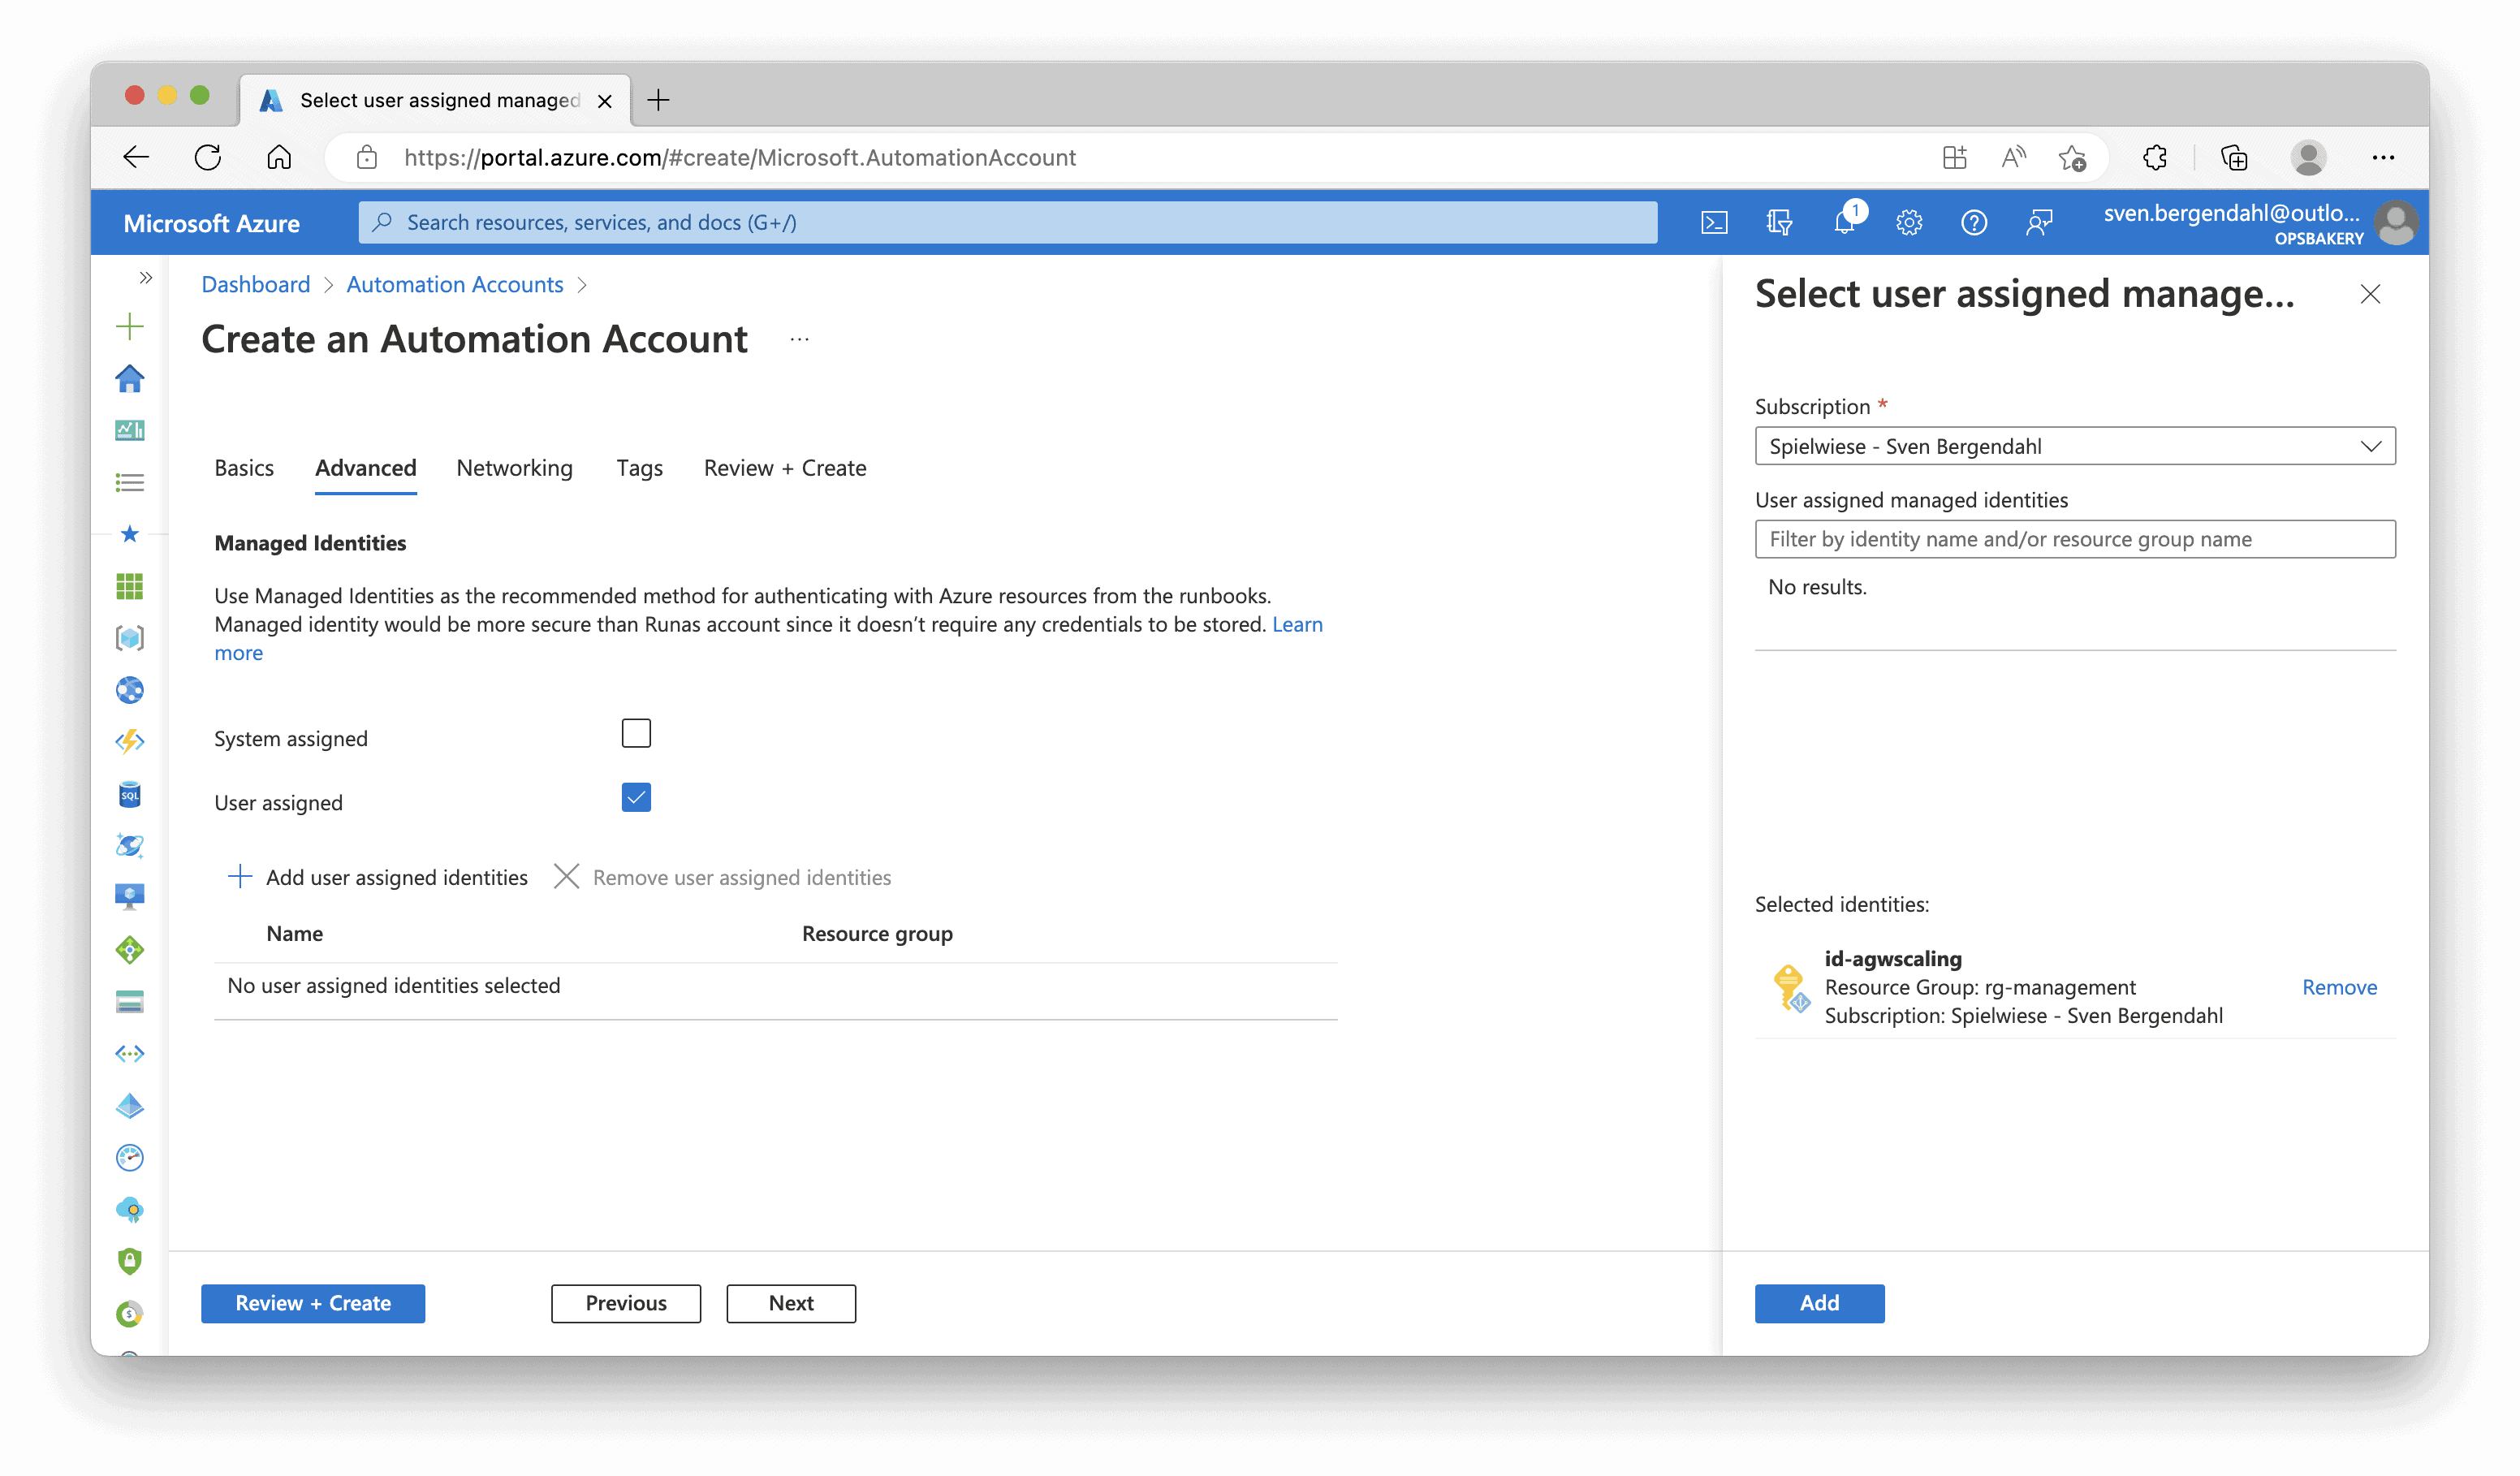Switch to the Tags tab

639,468
